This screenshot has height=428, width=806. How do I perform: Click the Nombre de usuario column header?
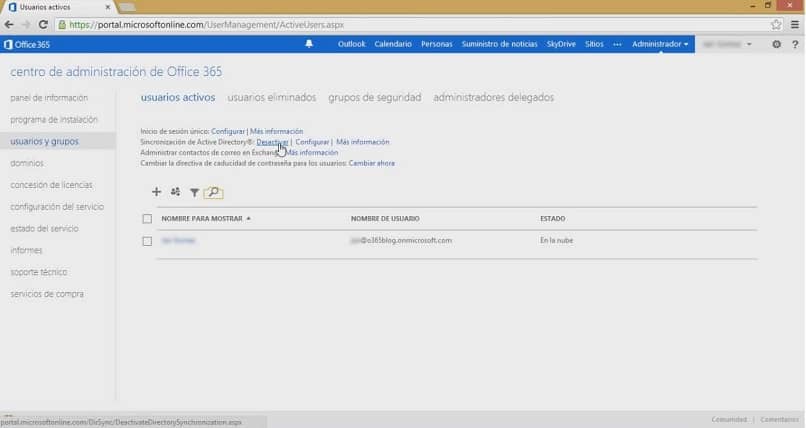pos(385,218)
